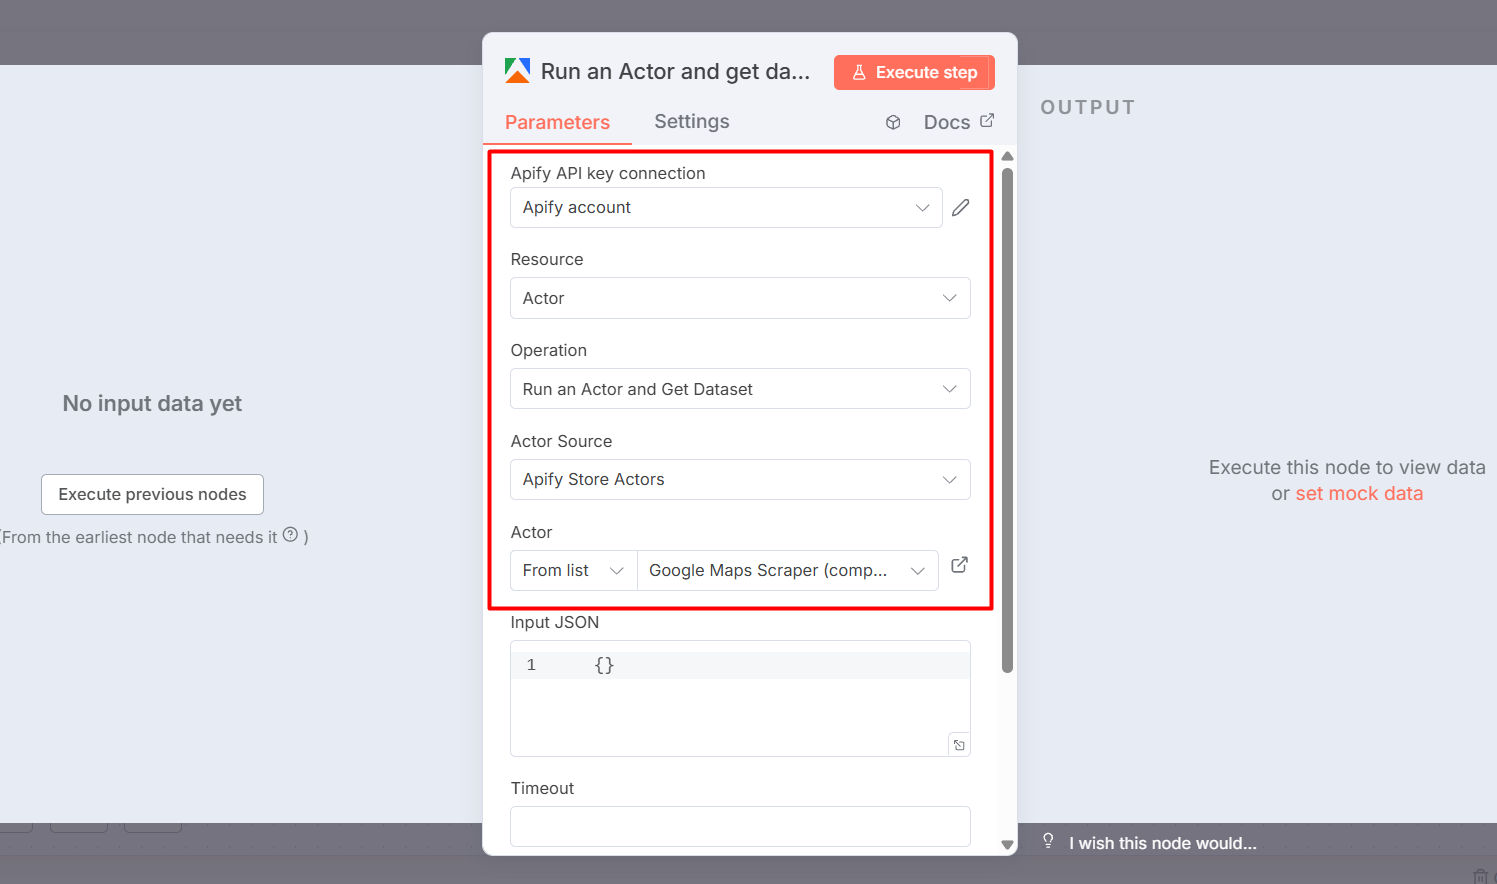
Task: Select the Parameters tab
Action: (x=557, y=123)
